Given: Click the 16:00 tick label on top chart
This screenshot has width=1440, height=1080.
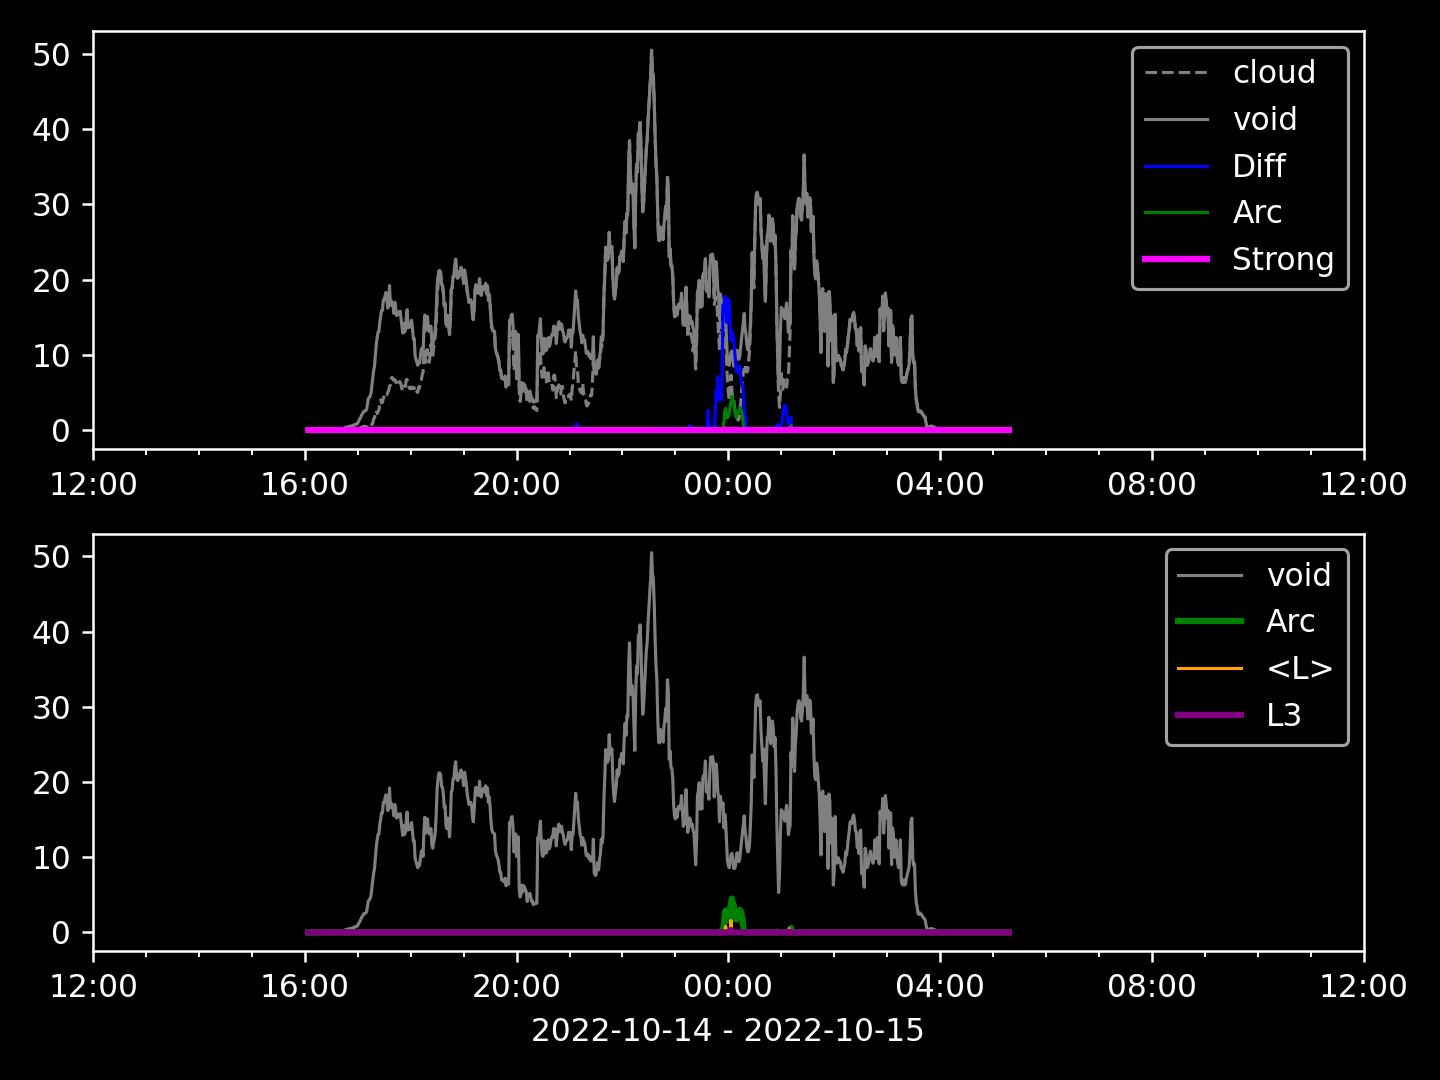Looking at the screenshot, I should coord(305,485).
